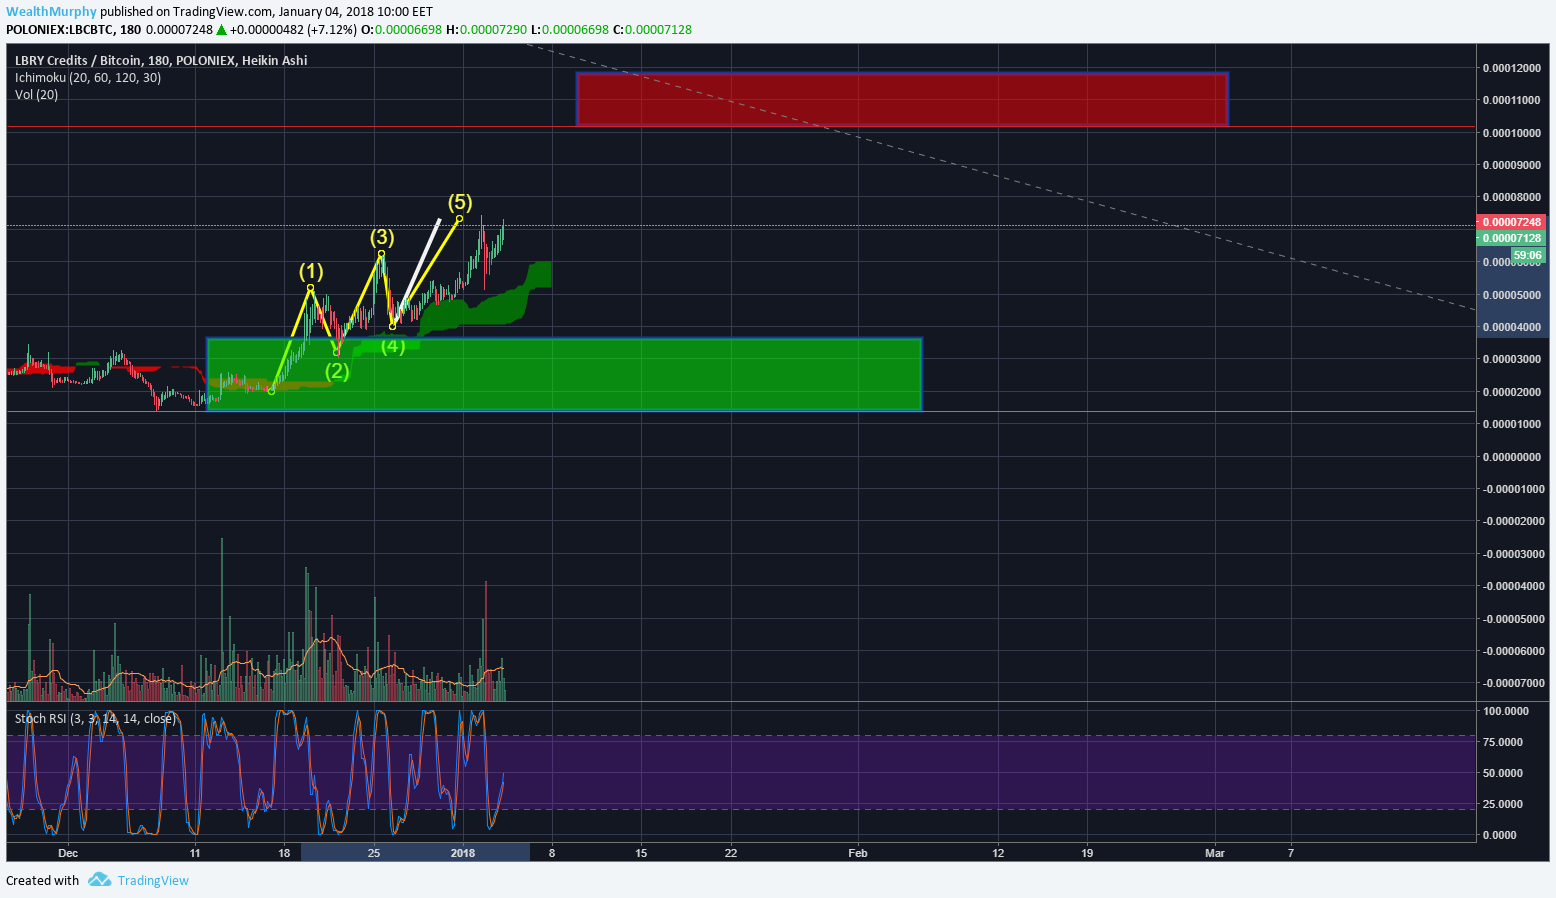This screenshot has height=898, width=1556.
Task: Click the green (4) wave label
Action: tap(393, 346)
